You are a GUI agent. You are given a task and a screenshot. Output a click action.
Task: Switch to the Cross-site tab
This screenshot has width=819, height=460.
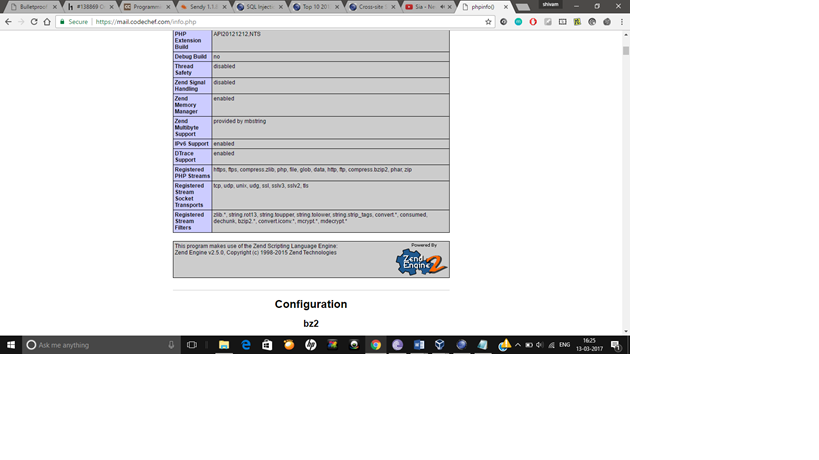pyautogui.click(x=372, y=7)
